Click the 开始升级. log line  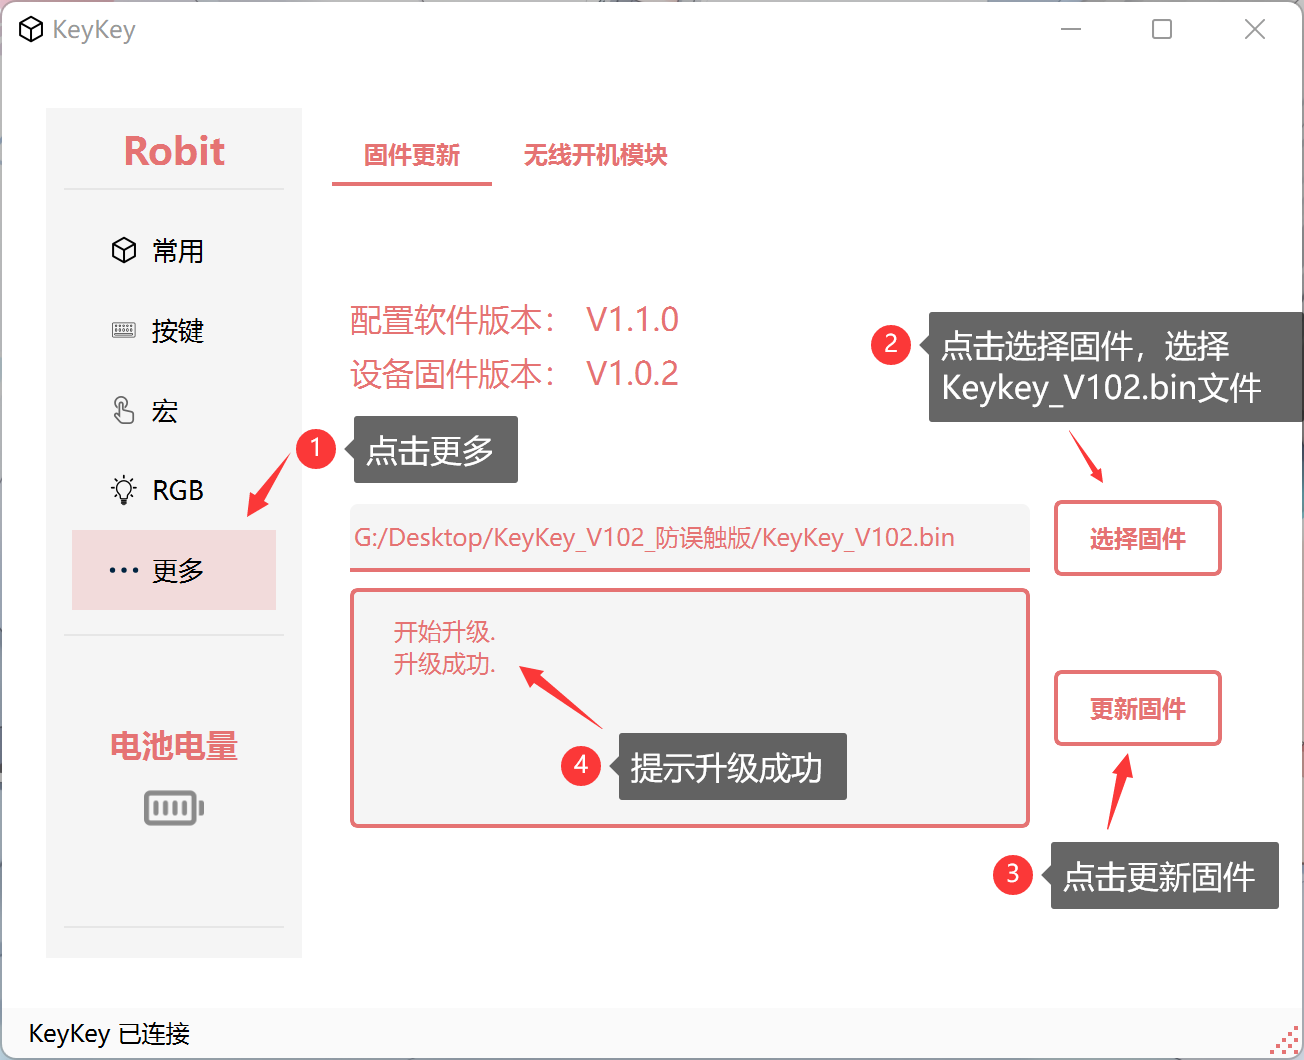click(x=445, y=632)
